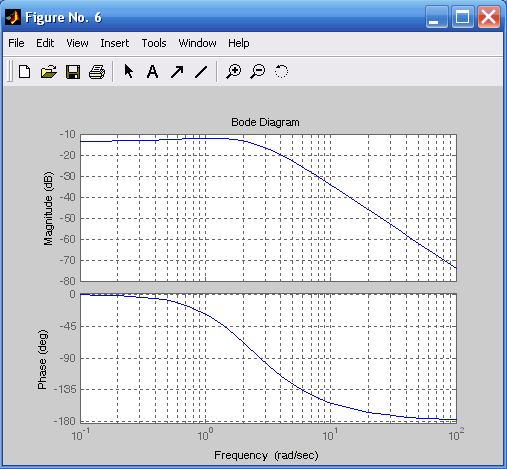Click the Bode Diagram title text
507x469 pixels.
(x=265, y=122)
